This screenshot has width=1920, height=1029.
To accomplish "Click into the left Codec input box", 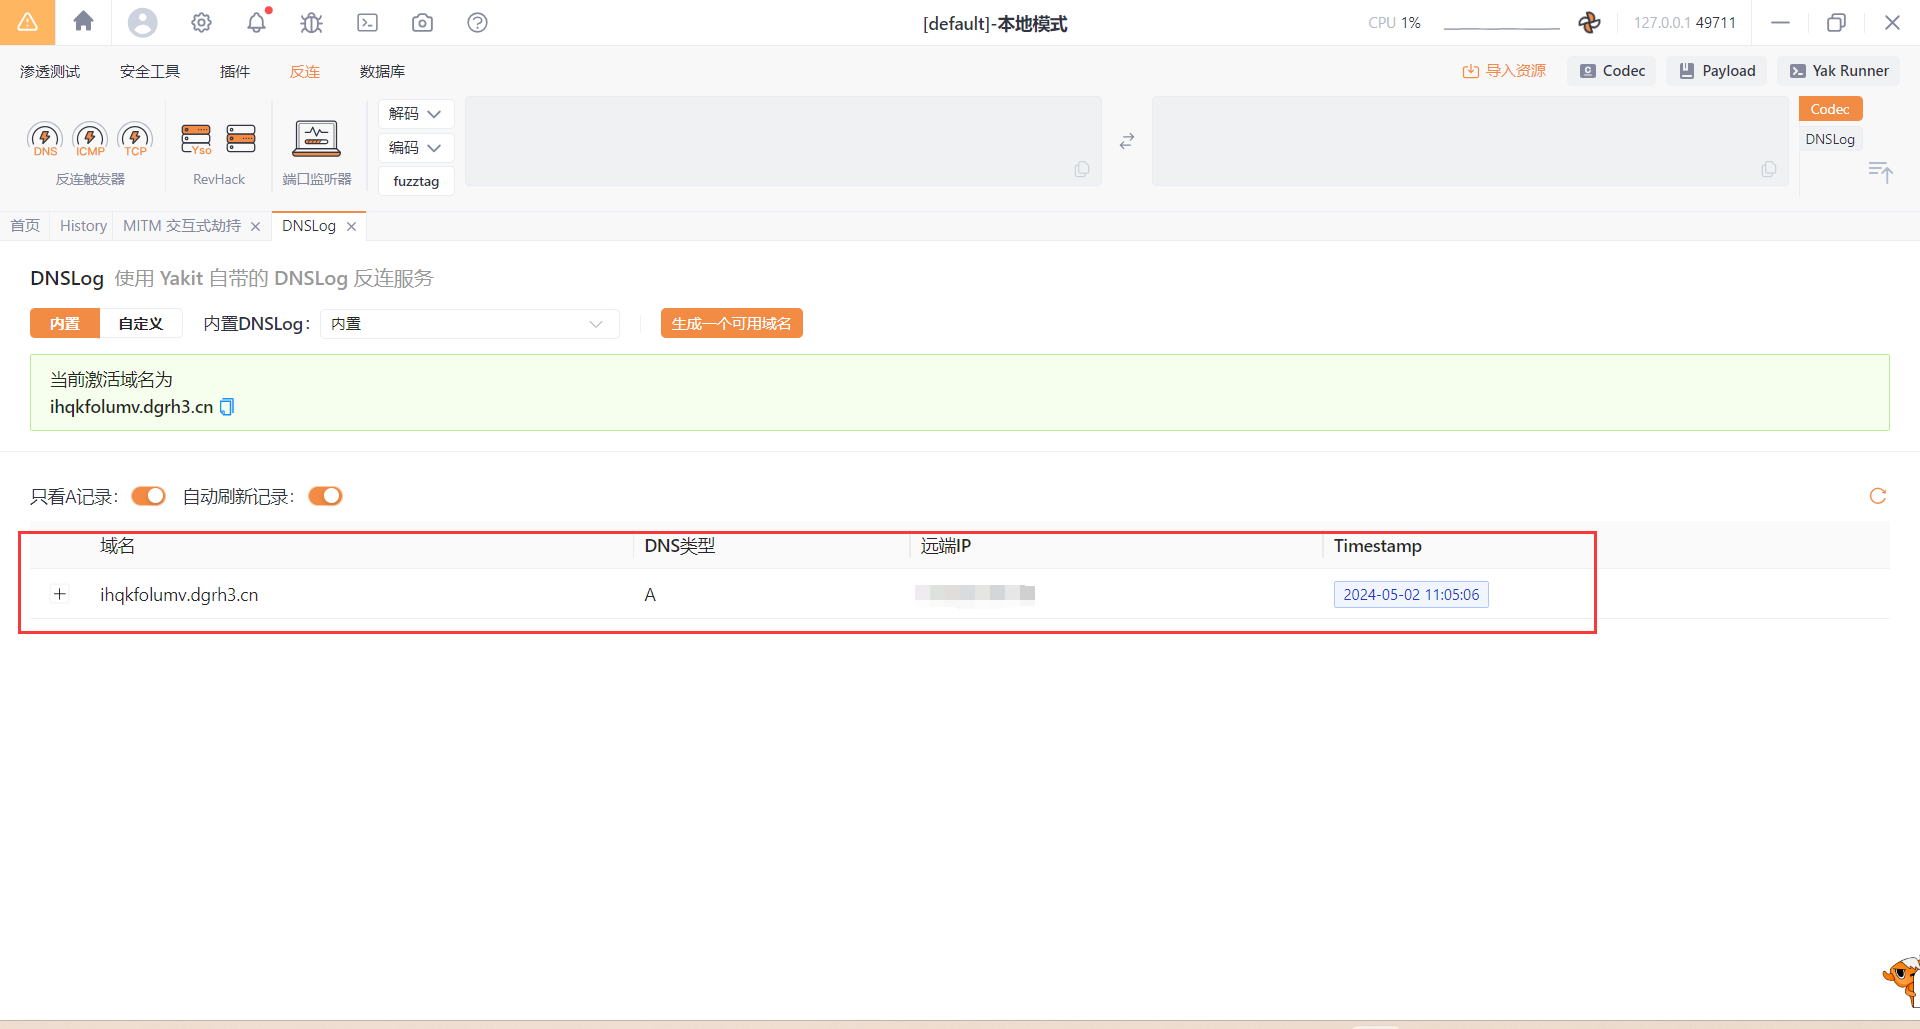I will [x=782, y=141].
